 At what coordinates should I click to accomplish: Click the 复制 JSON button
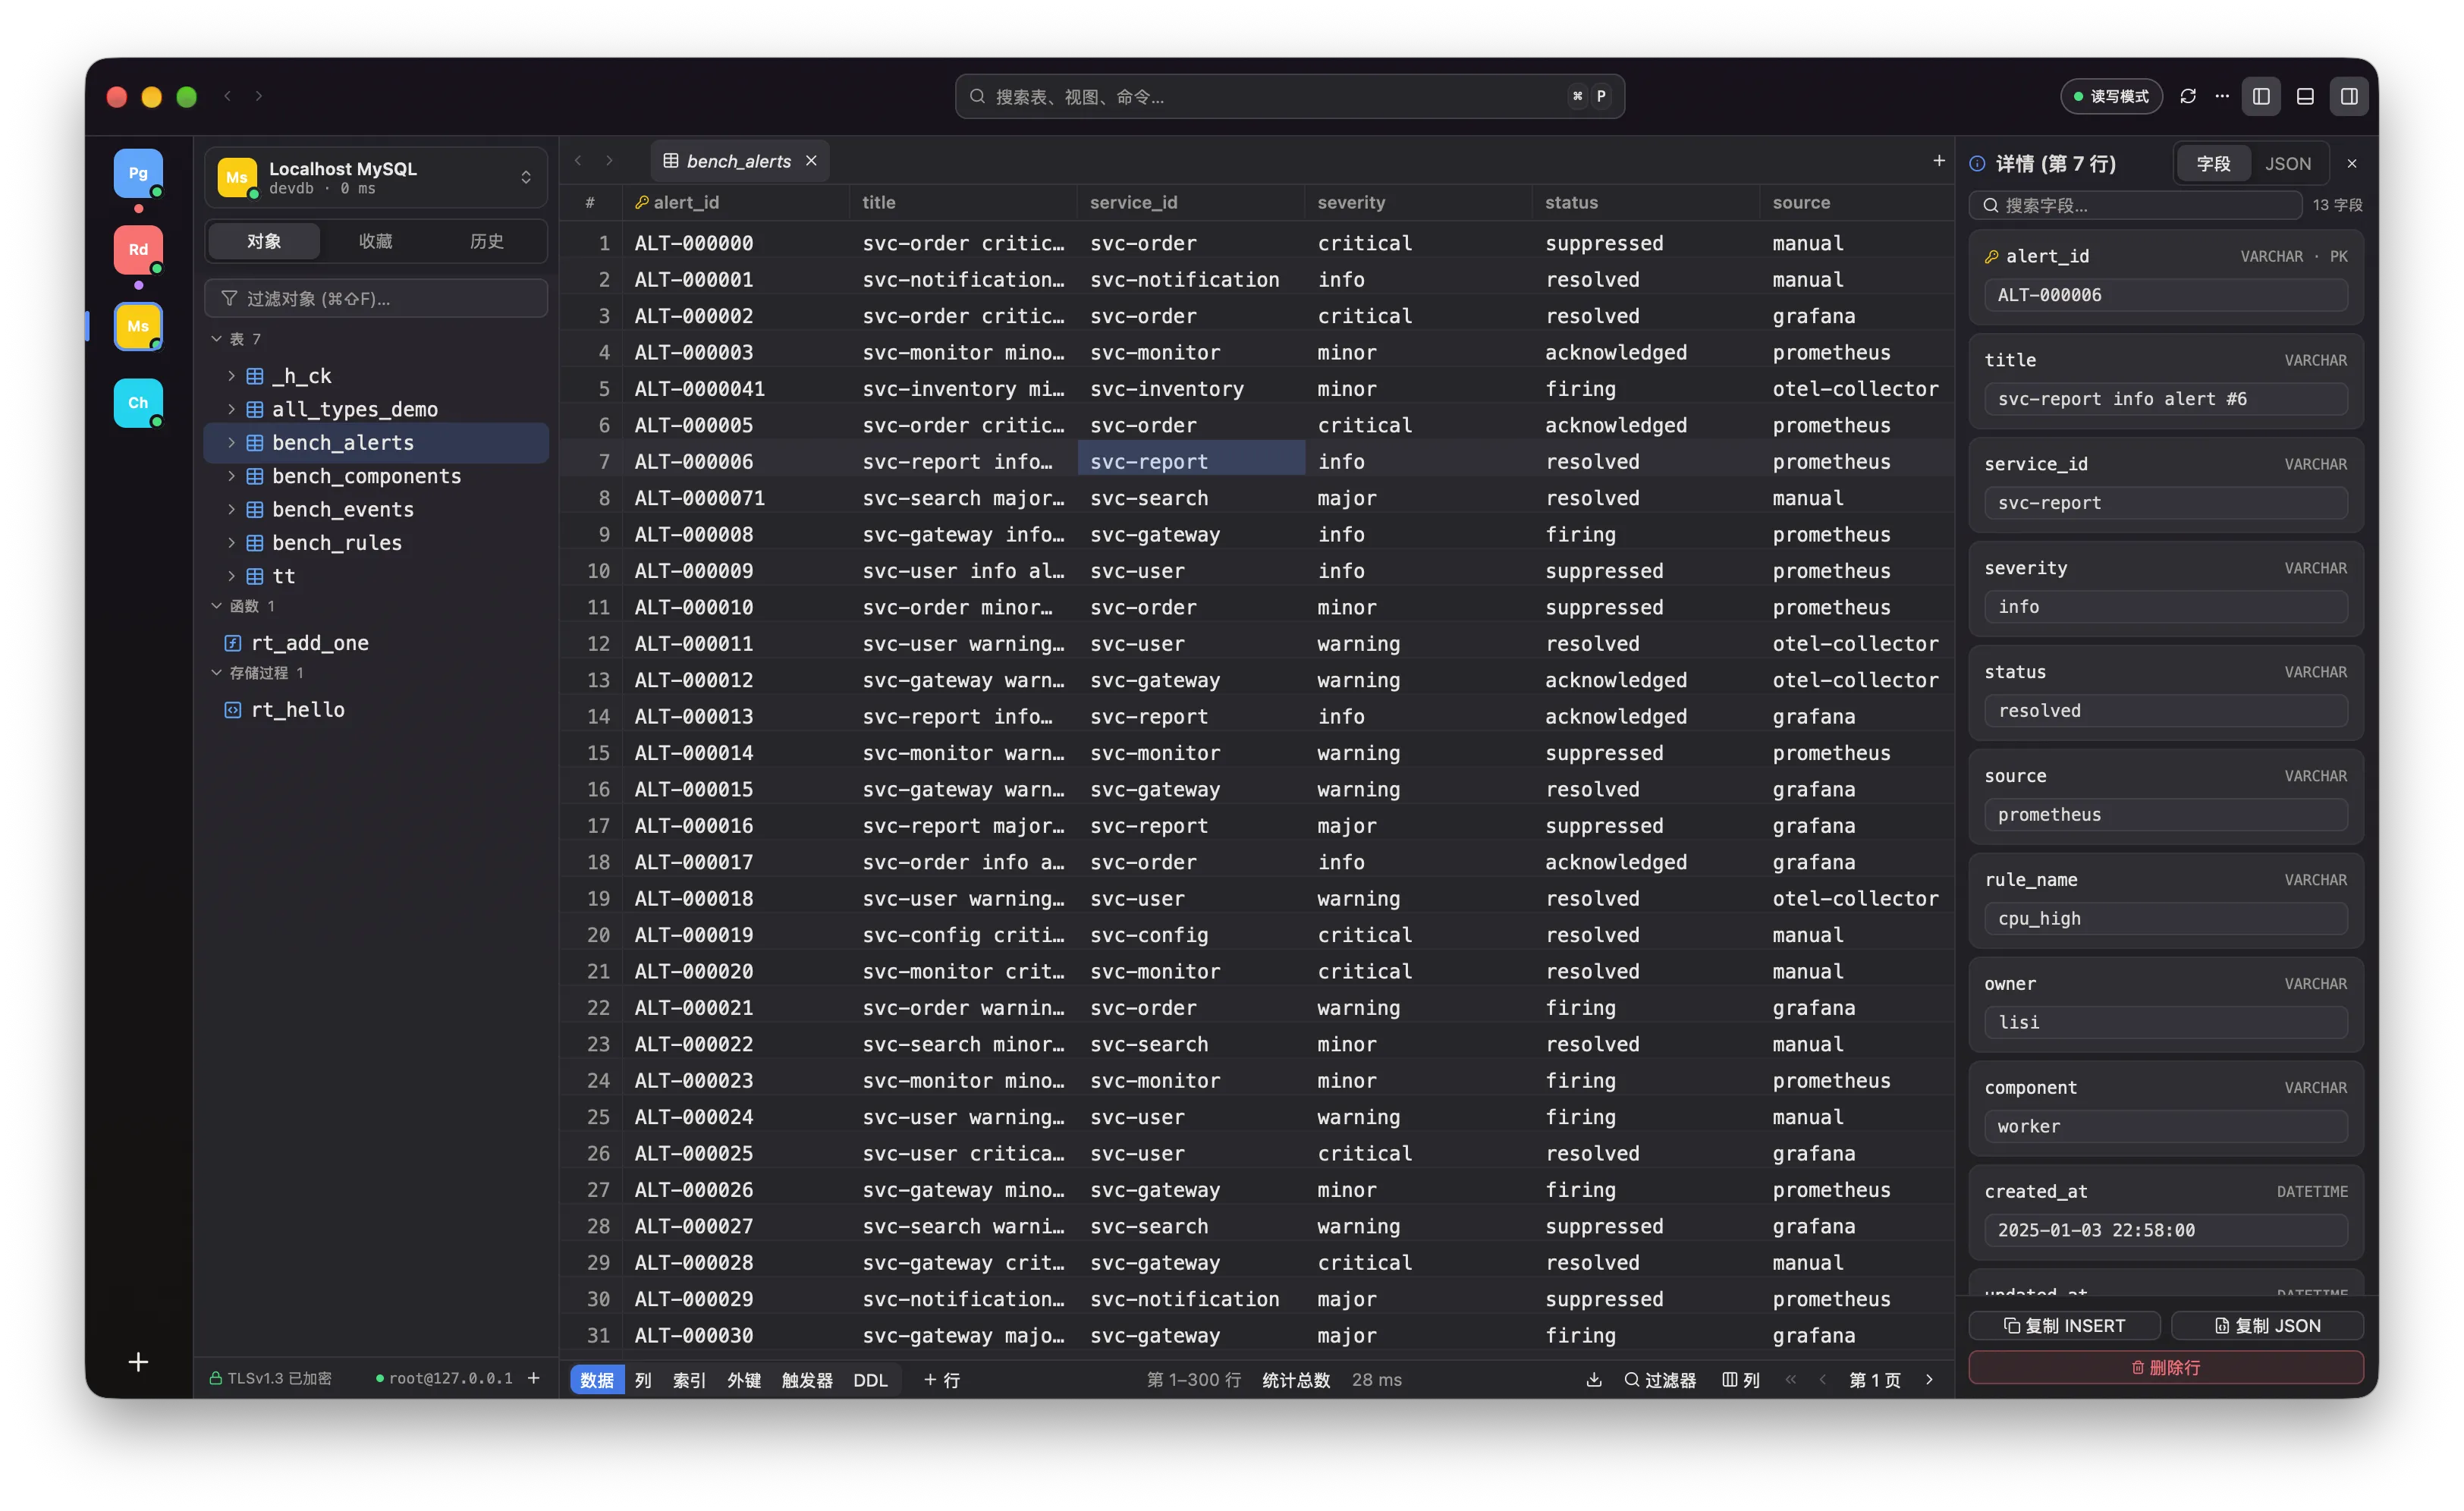2267,1325
